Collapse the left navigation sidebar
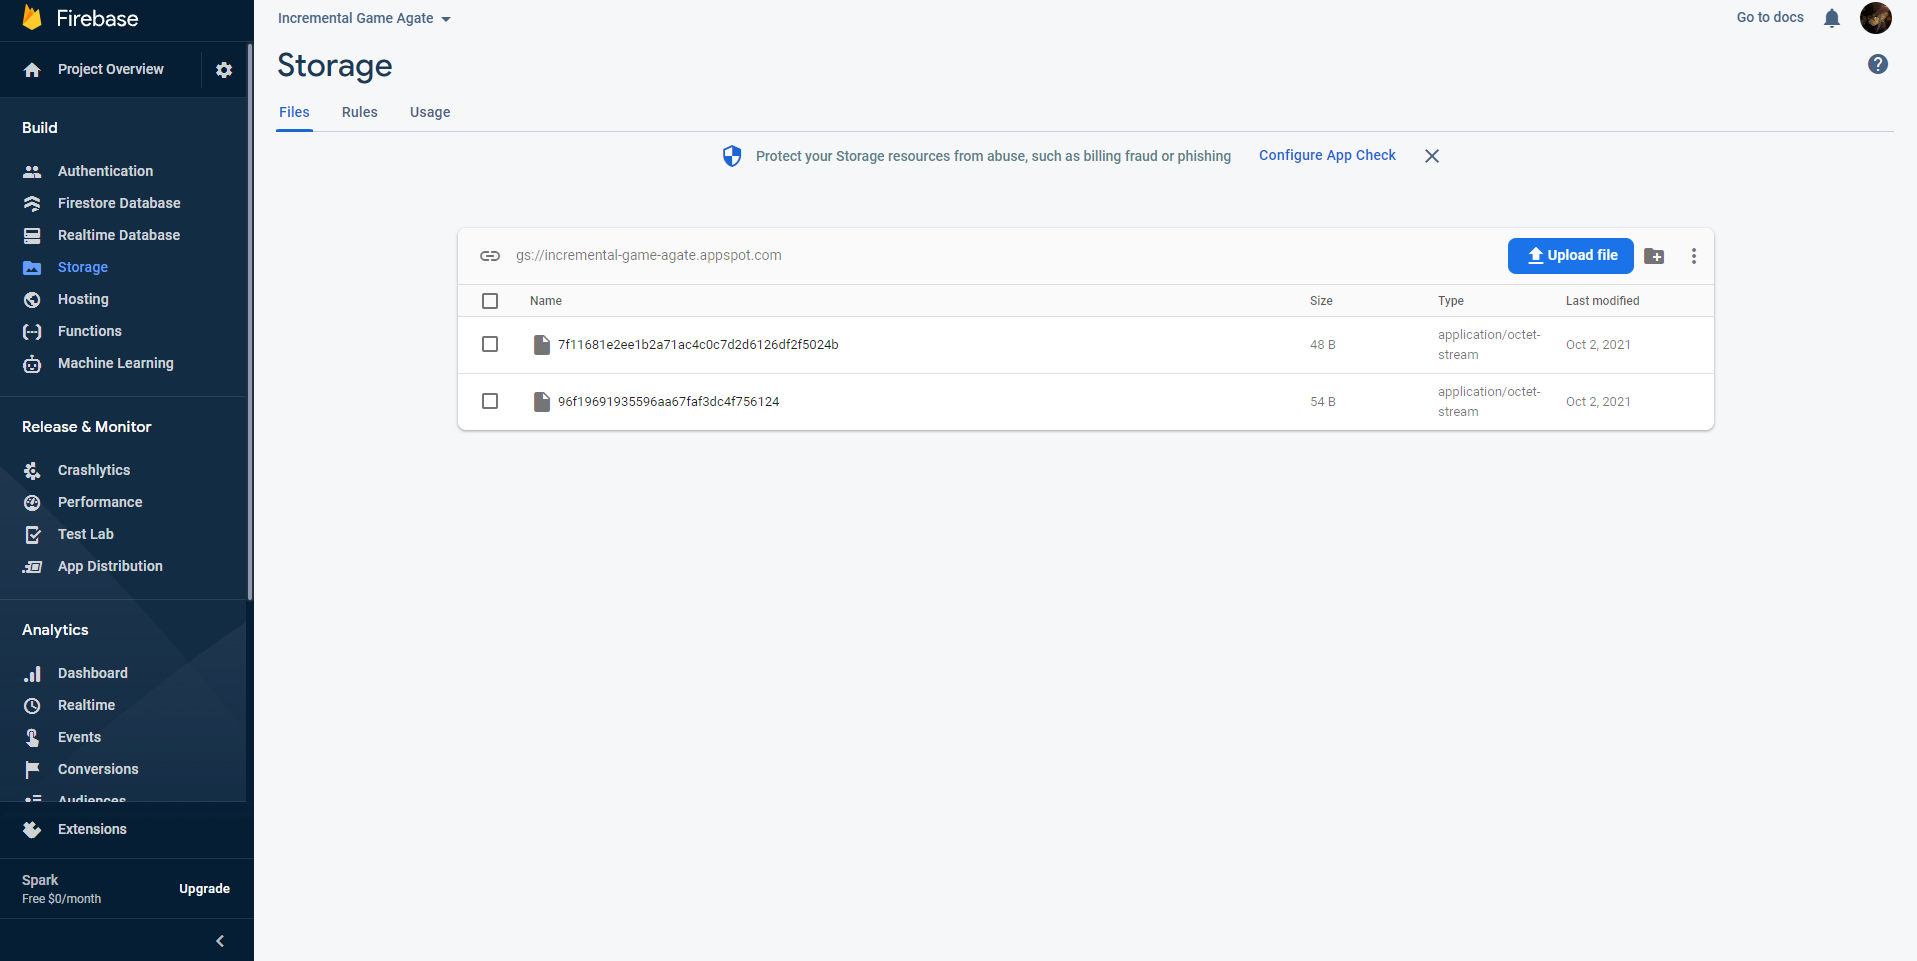Image resolution: width=1917 pixels, height=961 pixels. coord(219,940)
